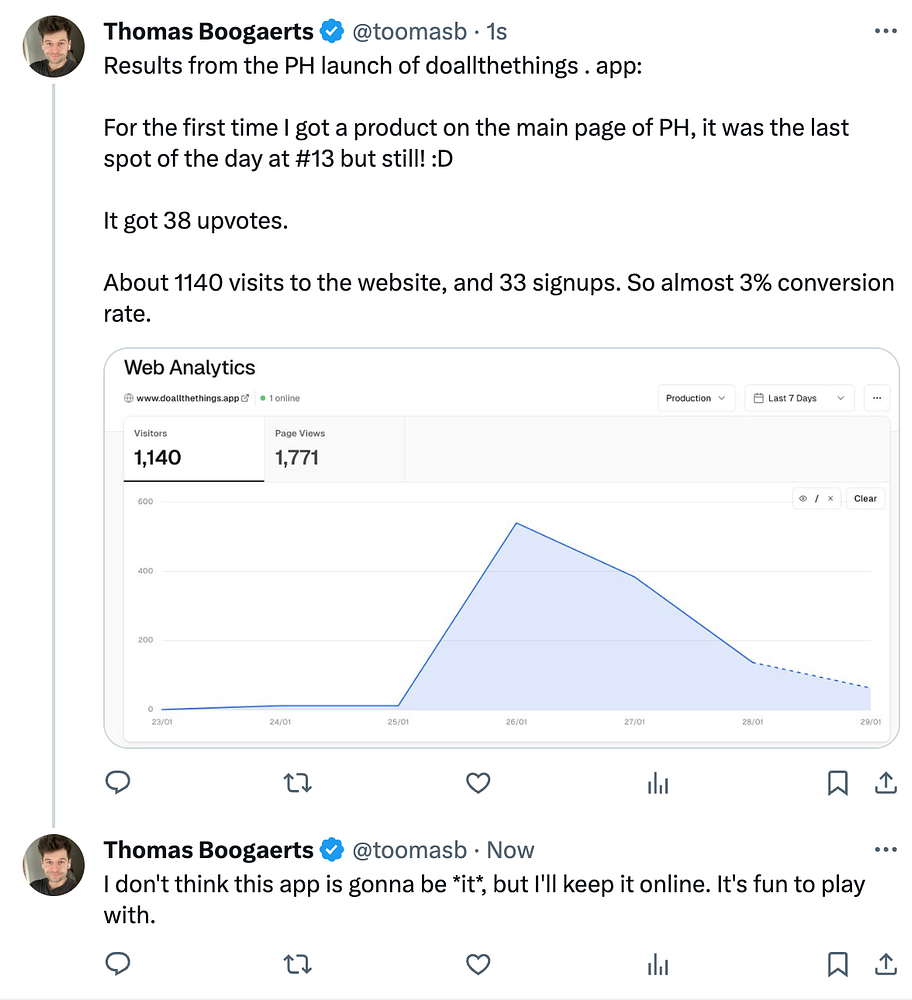
Task: Repost the PH launch results tweet
Action: tap(297, 783)
